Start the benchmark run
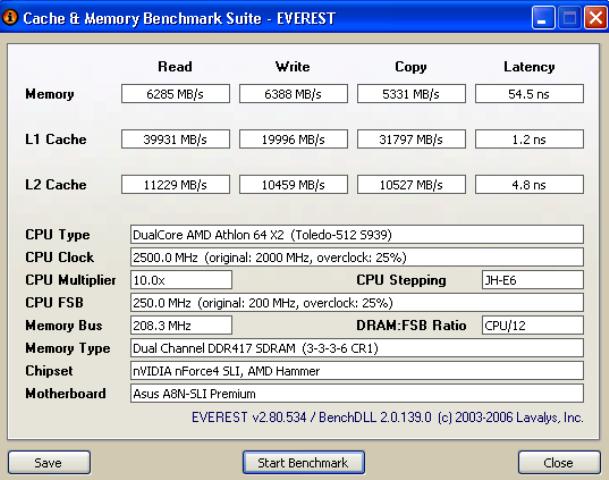Screen dimensions: 609x480 (x=303, y=462)
